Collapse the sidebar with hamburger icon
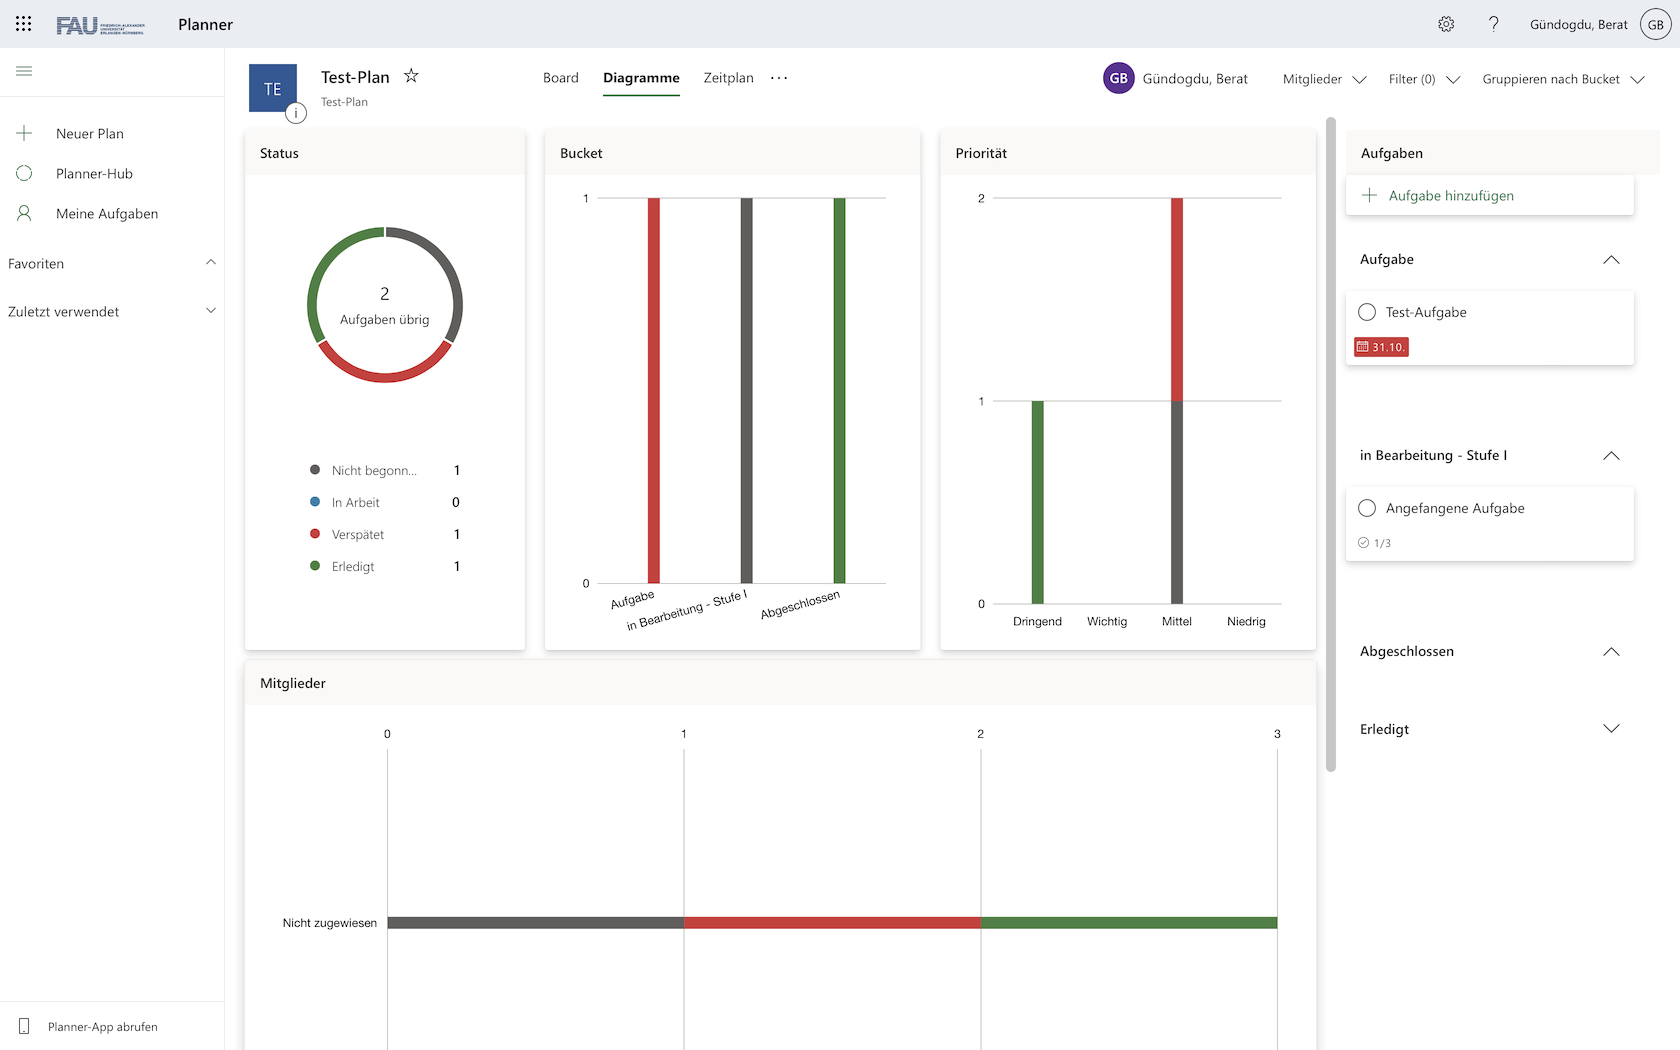This screenshot has height=1050, width=1680. click(24, 71)
